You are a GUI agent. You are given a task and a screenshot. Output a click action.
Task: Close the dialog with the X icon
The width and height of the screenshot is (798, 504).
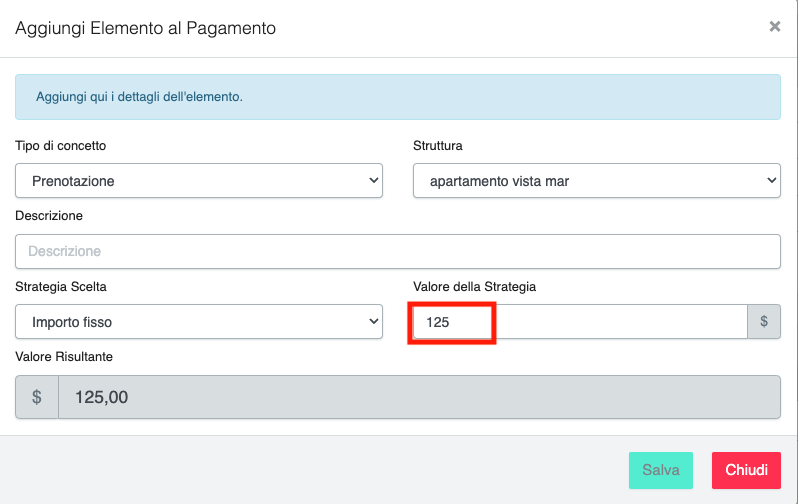(x=774, y=27)
